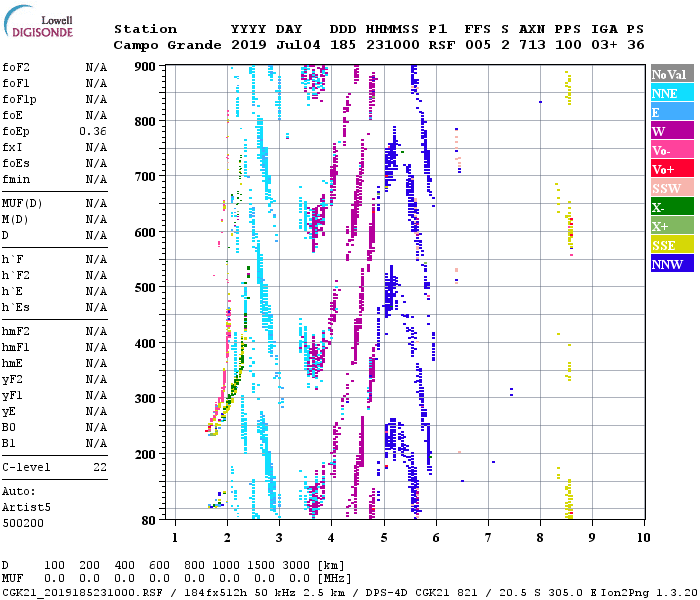Click the 300 km height axis label
700x600 pixels.
145,399
